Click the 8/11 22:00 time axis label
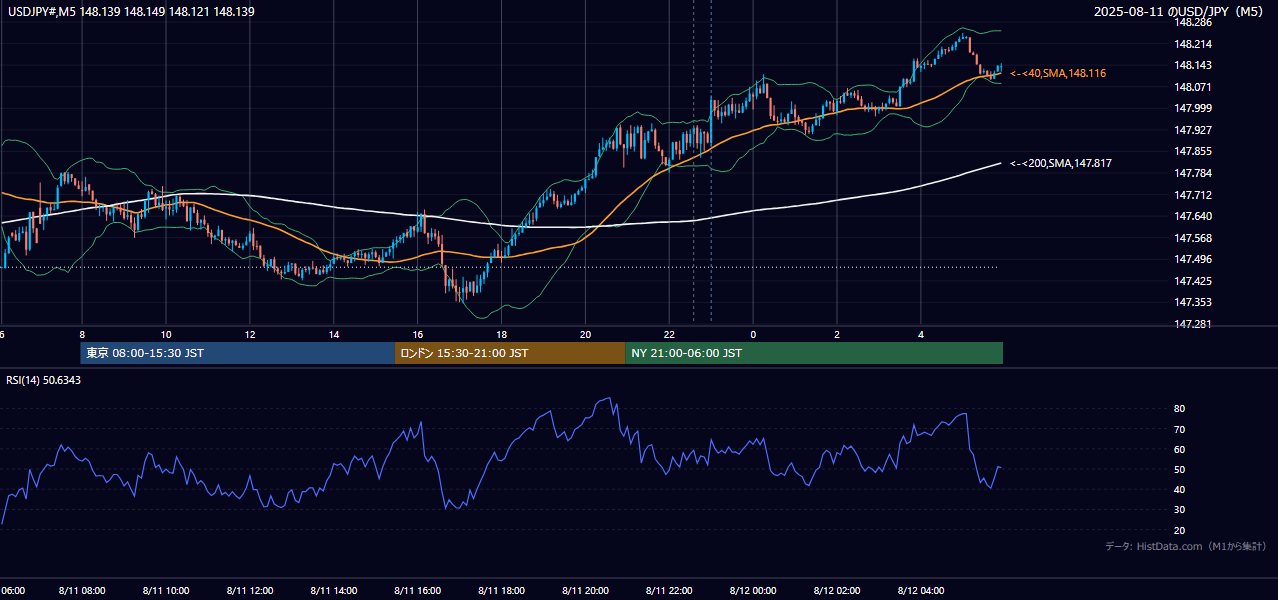Screen dimensions: 1278x600 pyautogui.click(x=670, y=590)
